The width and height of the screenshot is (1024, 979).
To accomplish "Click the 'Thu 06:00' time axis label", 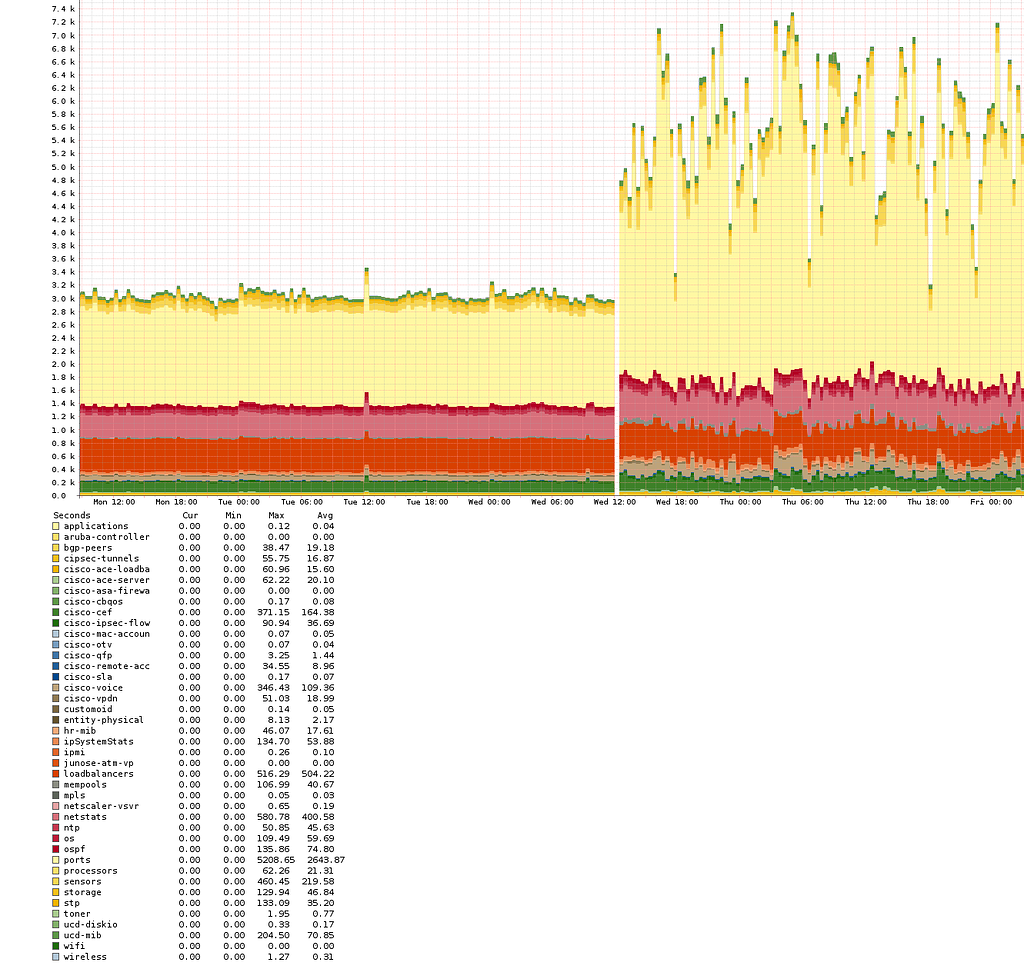I will (x=803, y=502).
